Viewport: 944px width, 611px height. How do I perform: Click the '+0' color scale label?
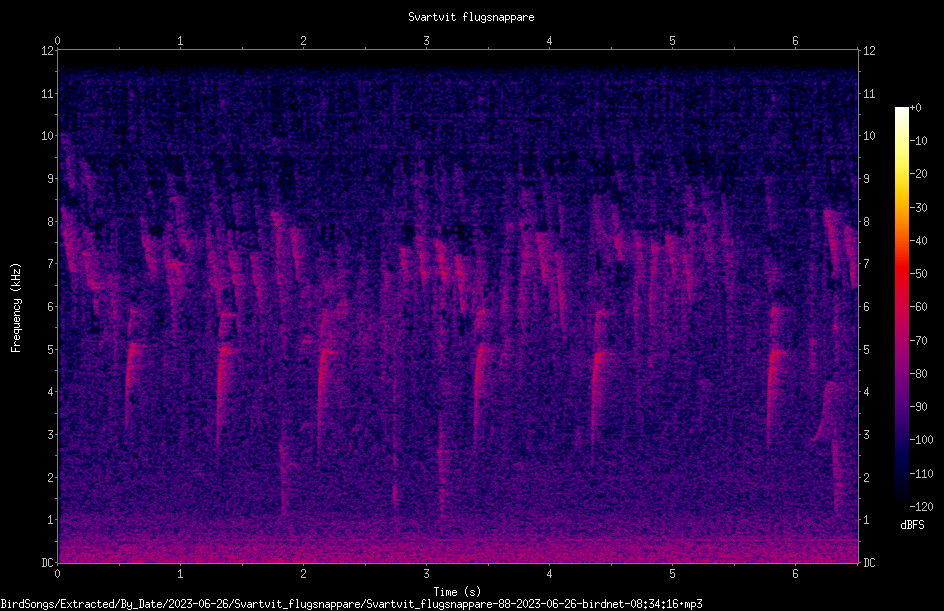tap(915, 108)
